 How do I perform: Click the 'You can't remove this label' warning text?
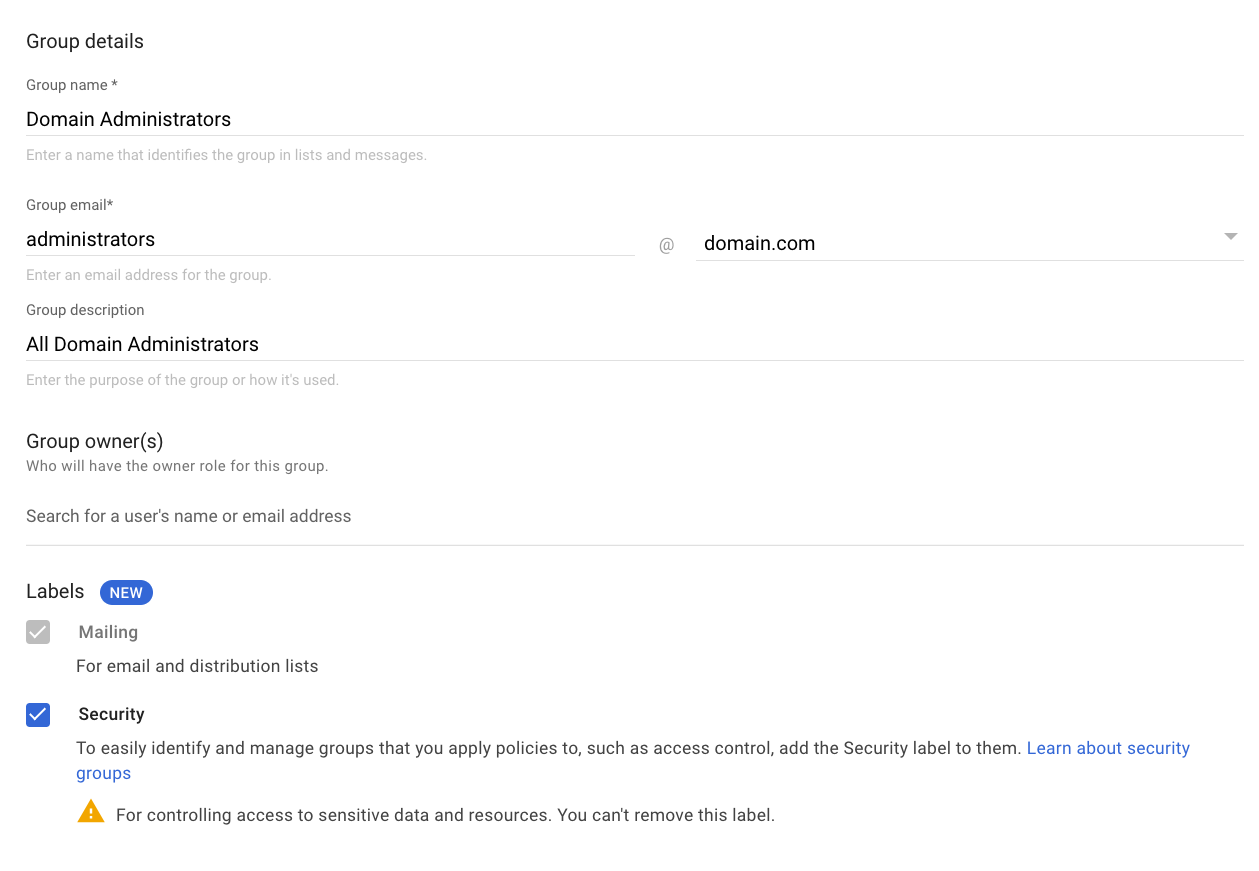click(x=445, y=815)
